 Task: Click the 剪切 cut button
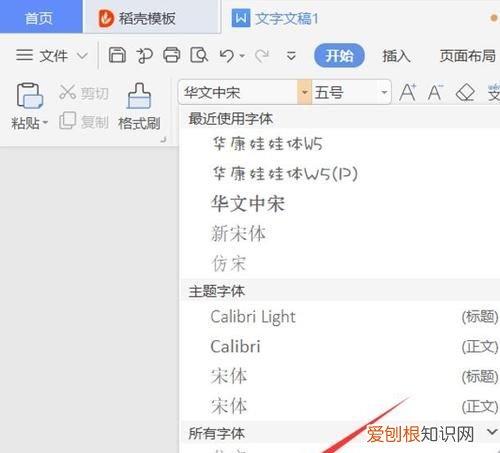[84, 93]
